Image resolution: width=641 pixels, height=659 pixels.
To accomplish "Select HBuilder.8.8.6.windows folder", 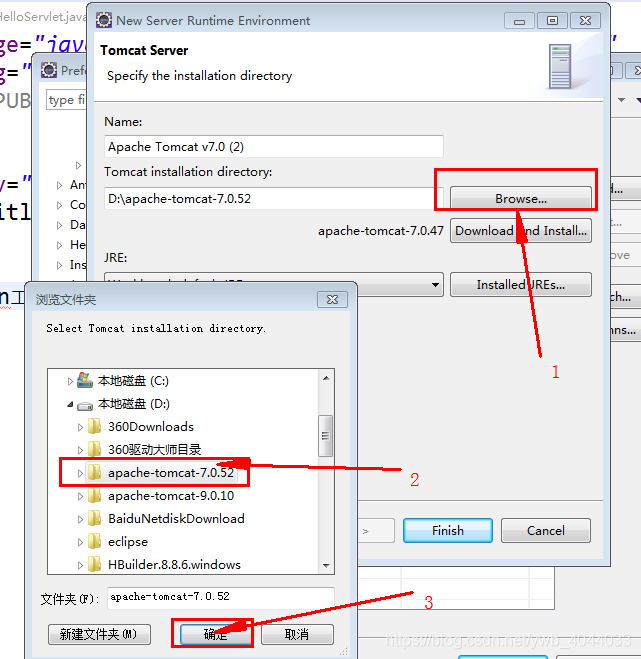I will tap(174, 564).
